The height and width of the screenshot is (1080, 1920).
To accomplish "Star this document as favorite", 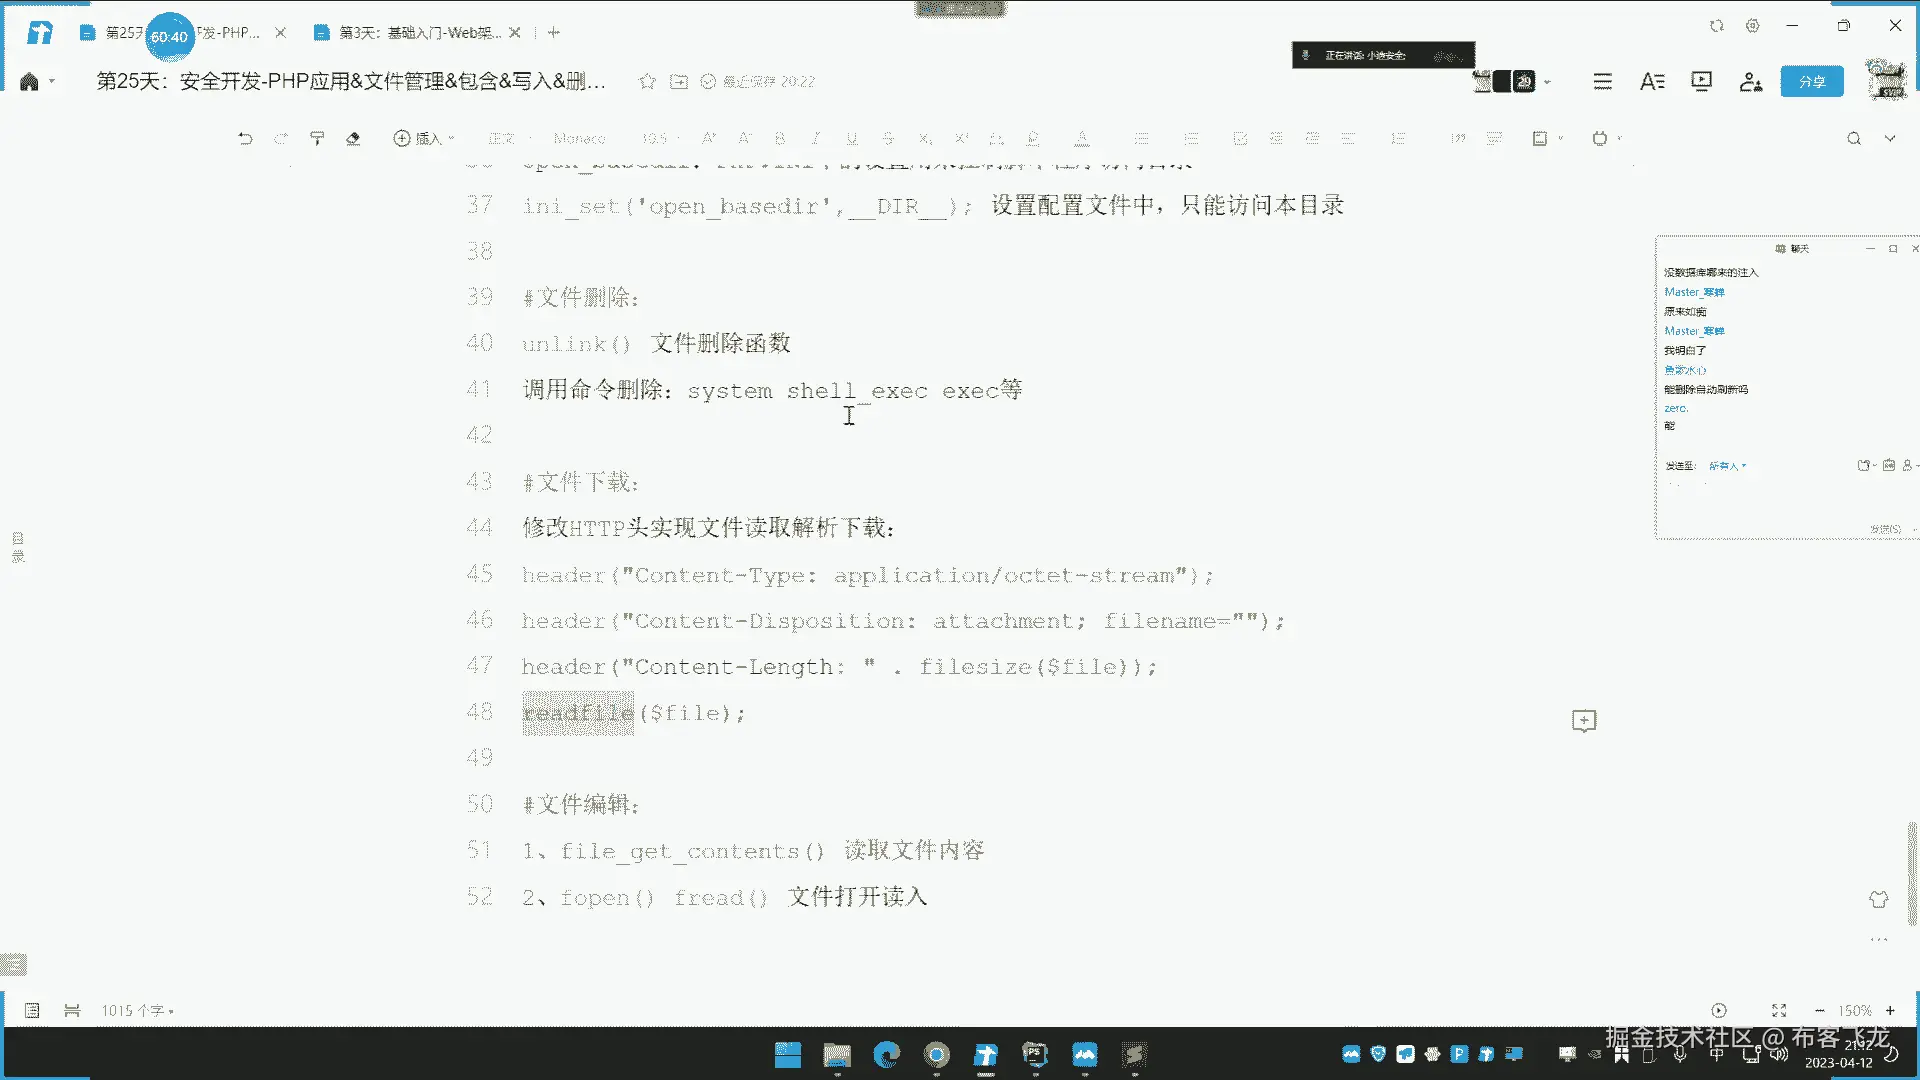I will pos(647,81).
